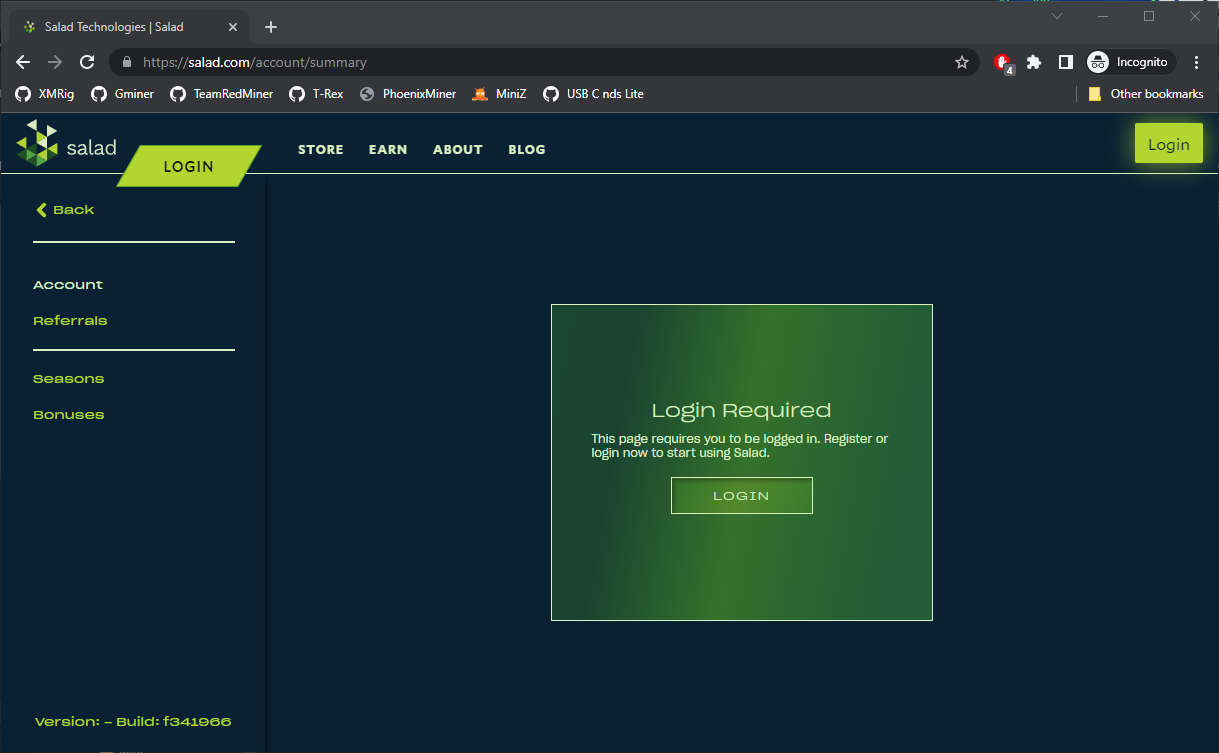The image size is (1219, 753).
Task: Click LOGIN button in Login Required box
Action: (x=741, y=496)
